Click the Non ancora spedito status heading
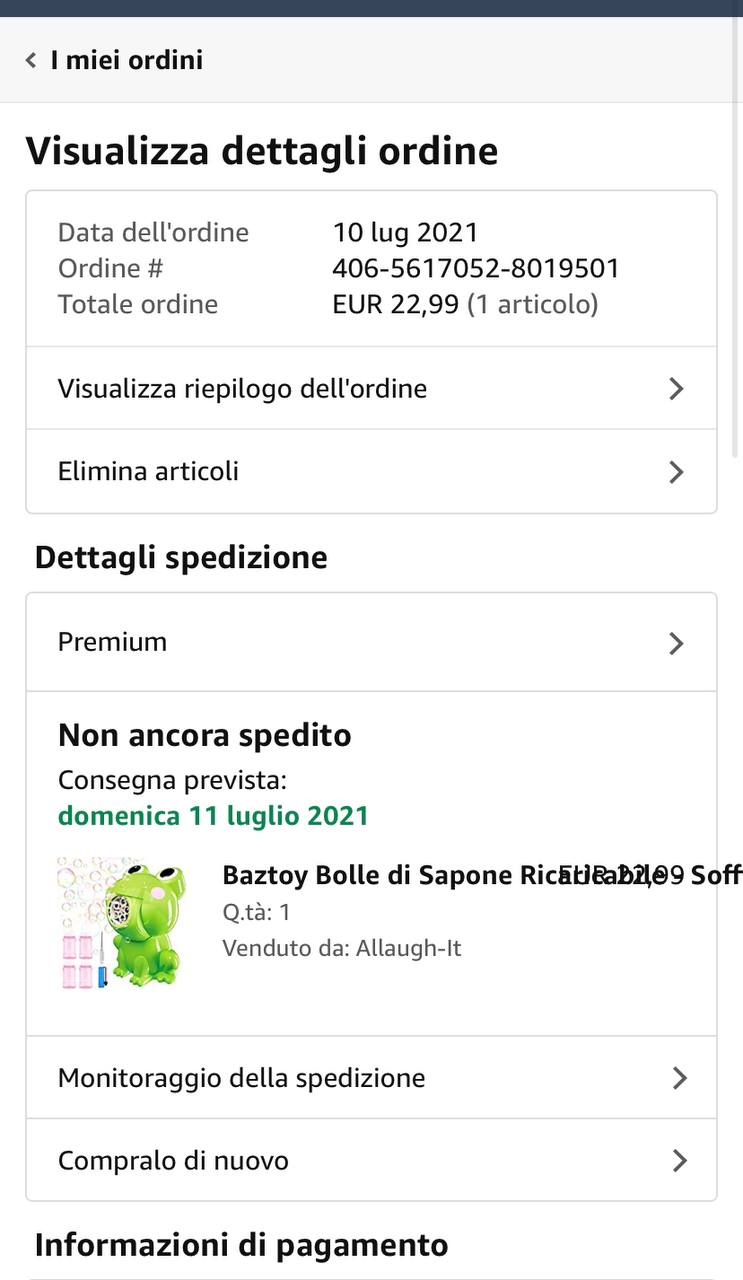 205,736
